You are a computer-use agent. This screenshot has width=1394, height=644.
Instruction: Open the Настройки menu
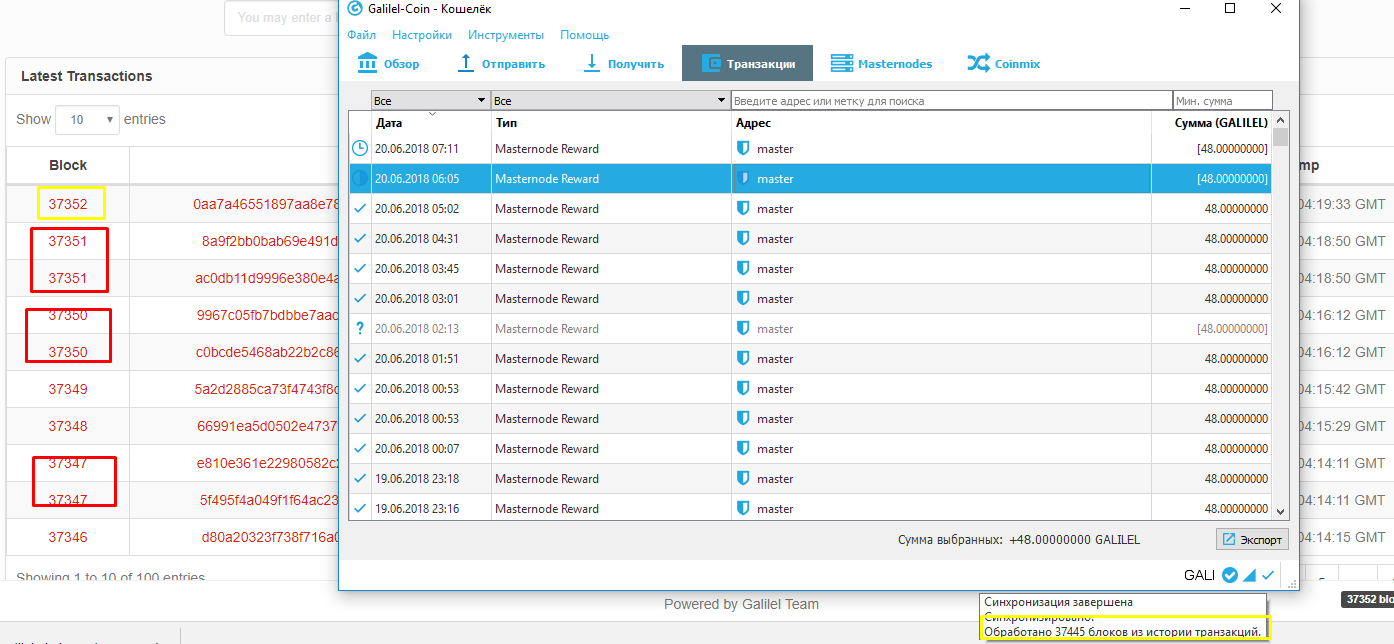pyautogui.click(x=422, y=35)
